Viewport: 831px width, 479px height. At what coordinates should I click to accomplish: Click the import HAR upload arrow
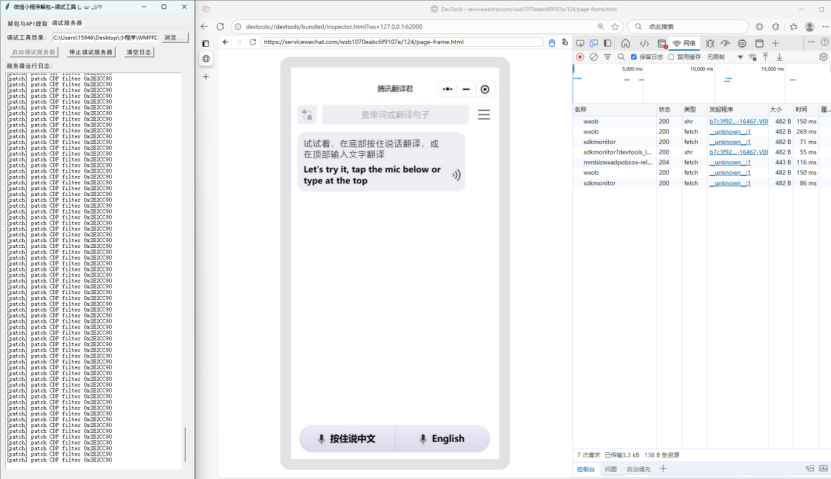tap(765, 57)
